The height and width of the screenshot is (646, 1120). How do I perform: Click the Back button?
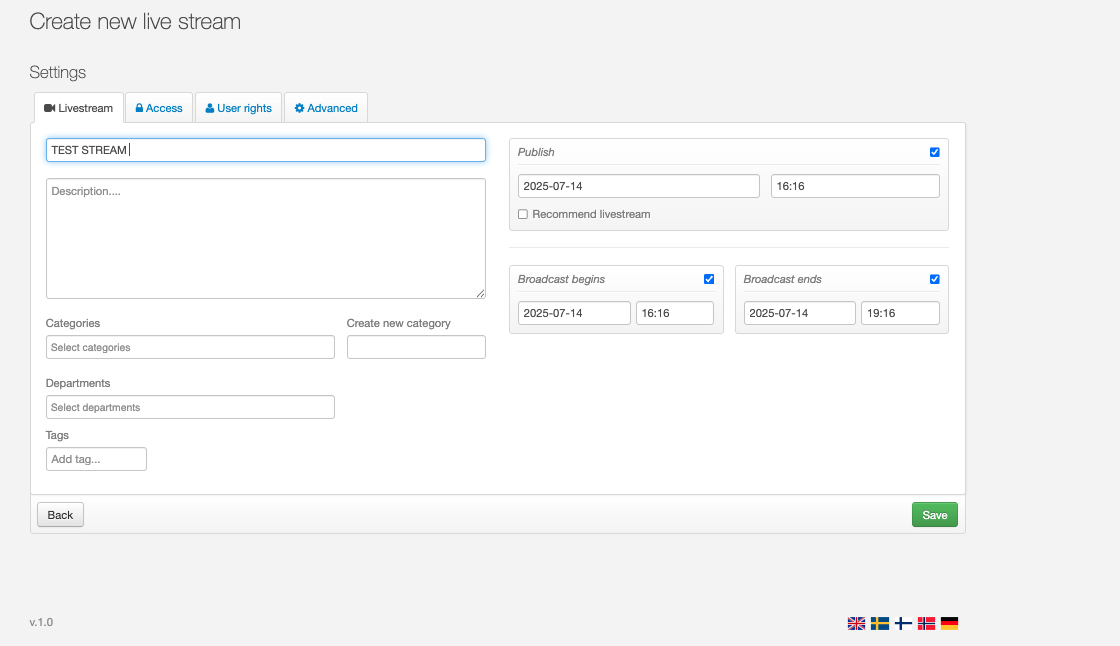point(60,515)
